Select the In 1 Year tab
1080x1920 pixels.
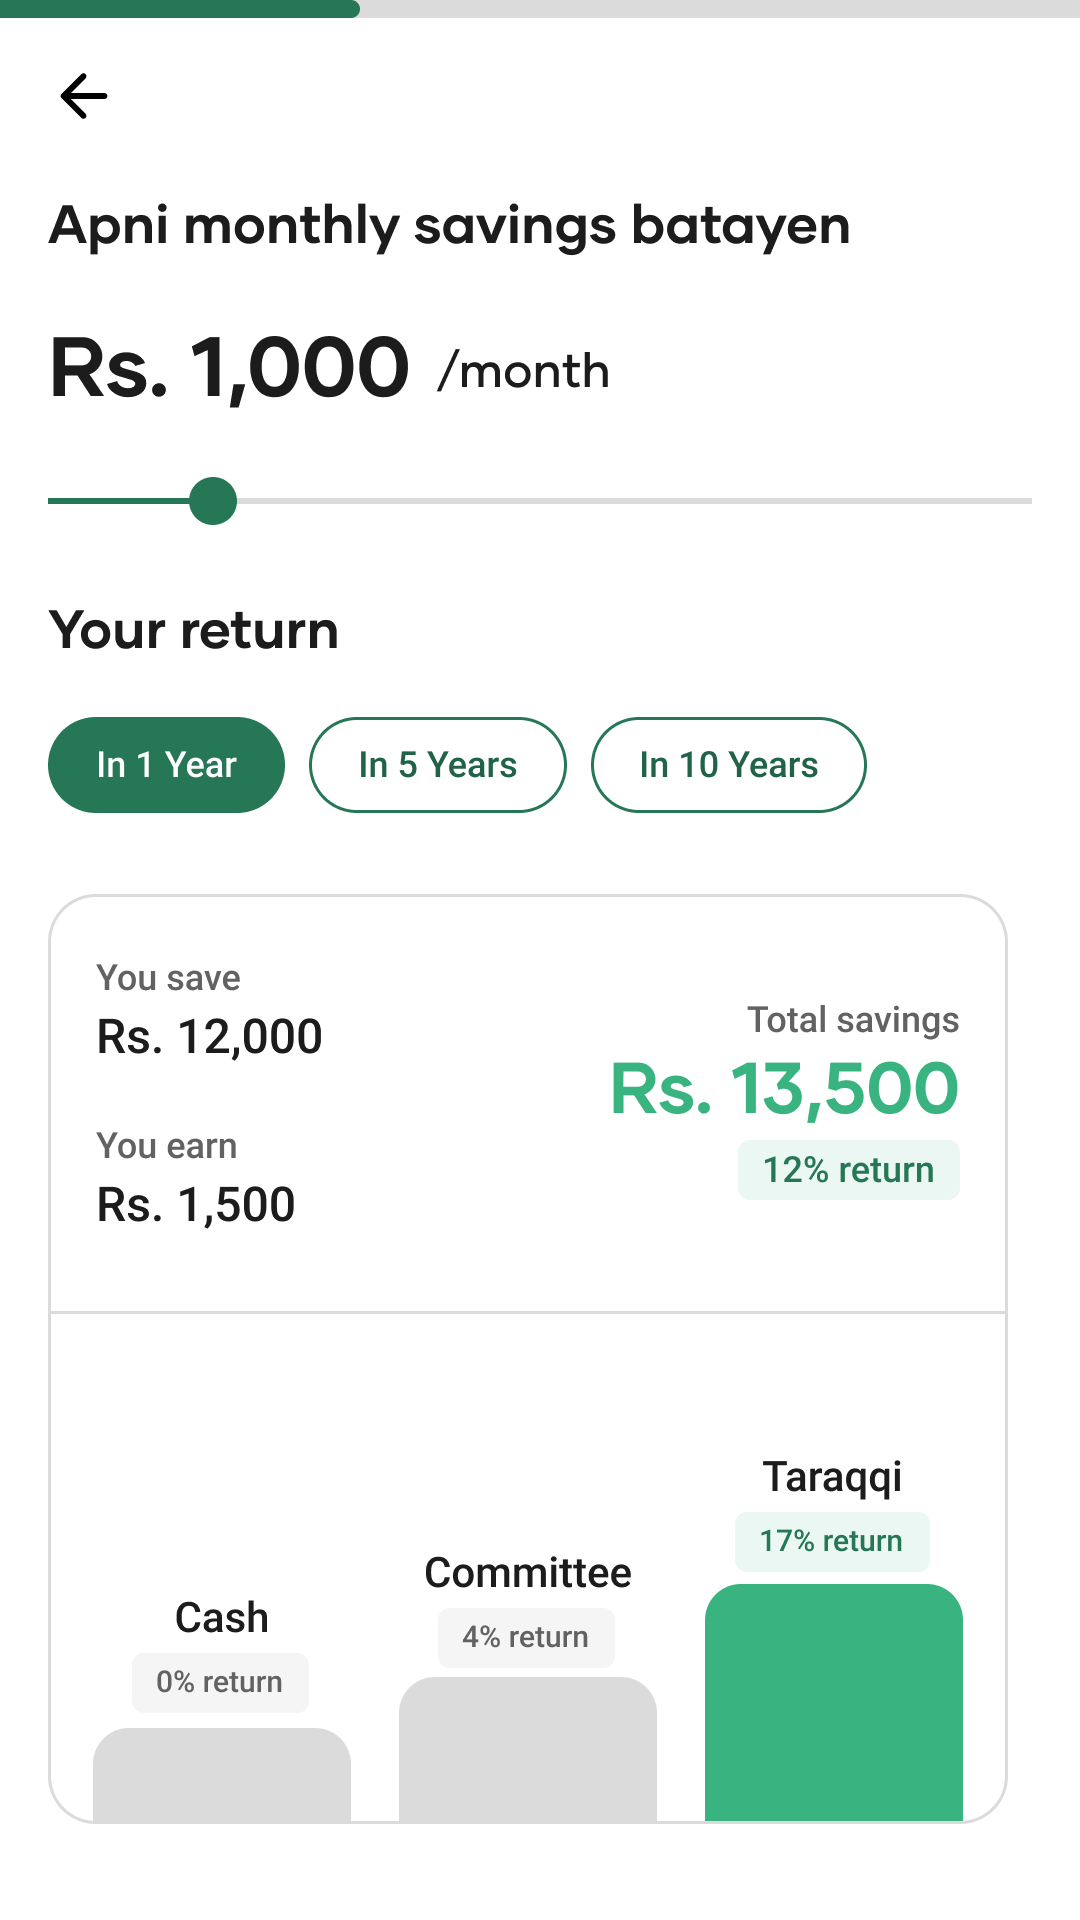166,765
